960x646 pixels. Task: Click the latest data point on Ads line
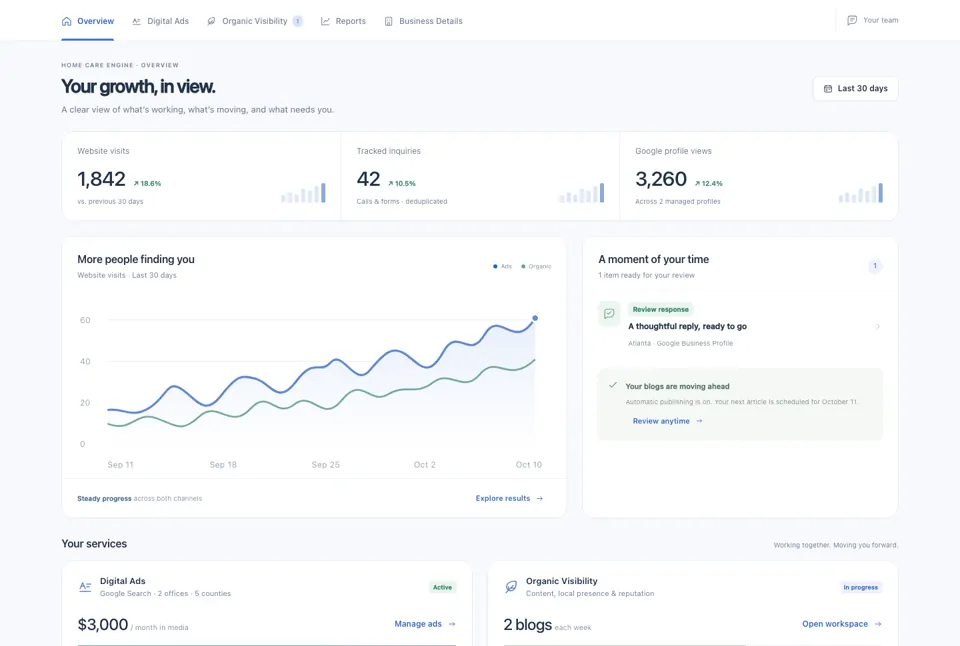[x=535, y=318]
